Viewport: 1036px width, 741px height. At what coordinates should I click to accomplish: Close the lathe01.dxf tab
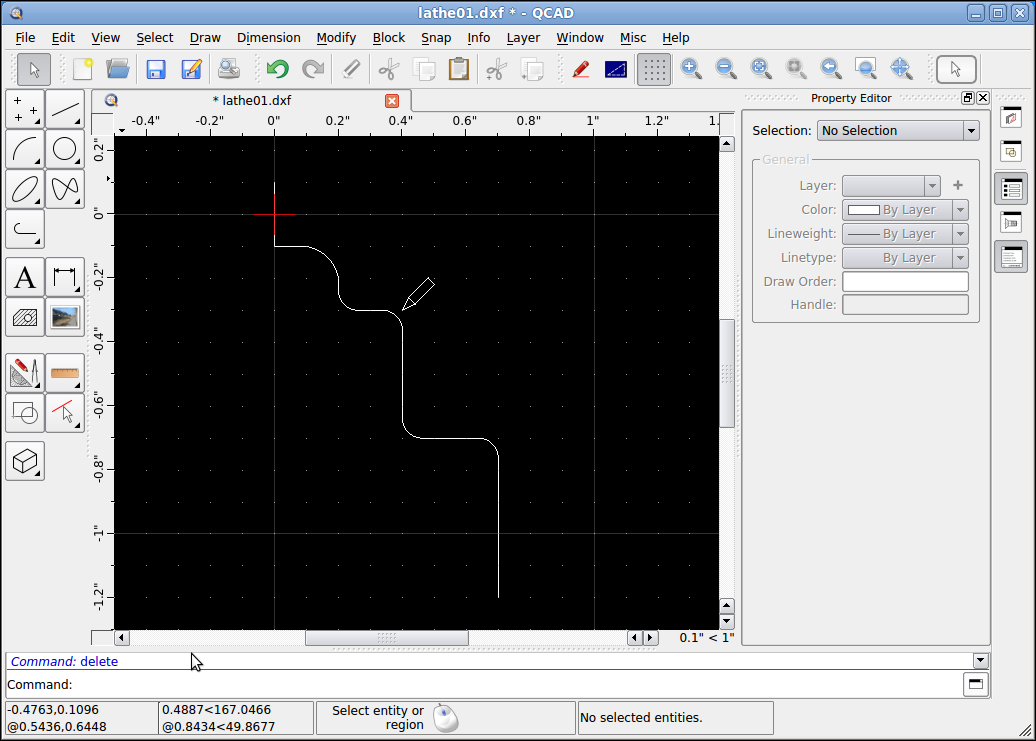(x=392, y=100)
